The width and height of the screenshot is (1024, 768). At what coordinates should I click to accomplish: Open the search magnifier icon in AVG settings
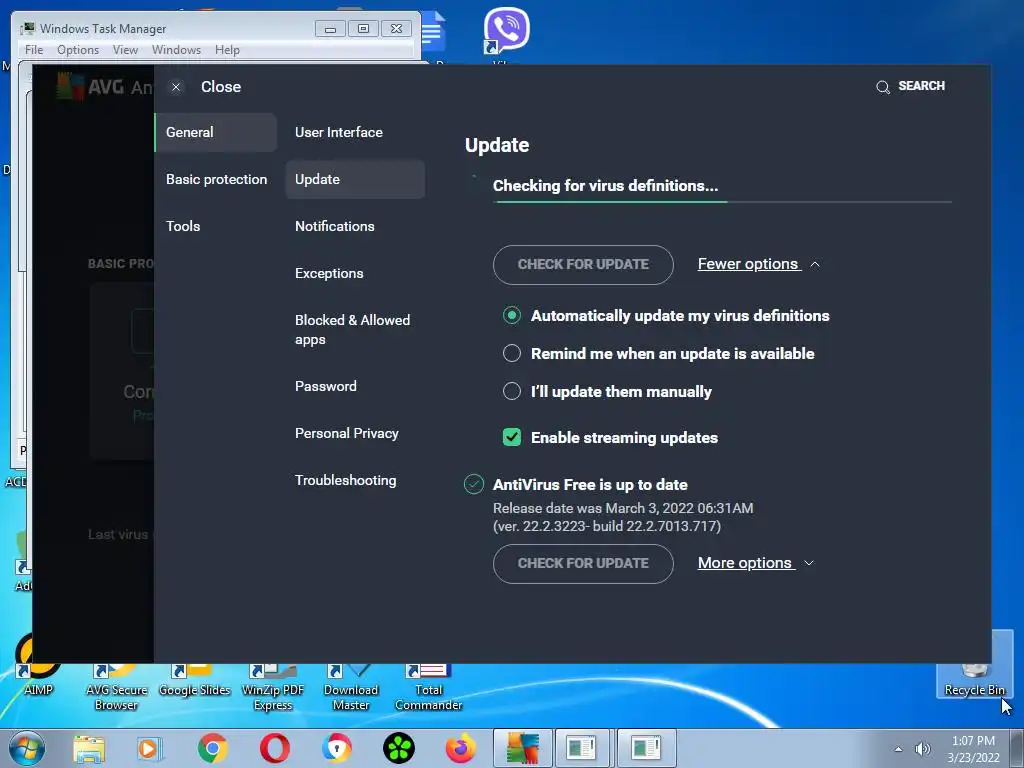(x=883, y=87)
